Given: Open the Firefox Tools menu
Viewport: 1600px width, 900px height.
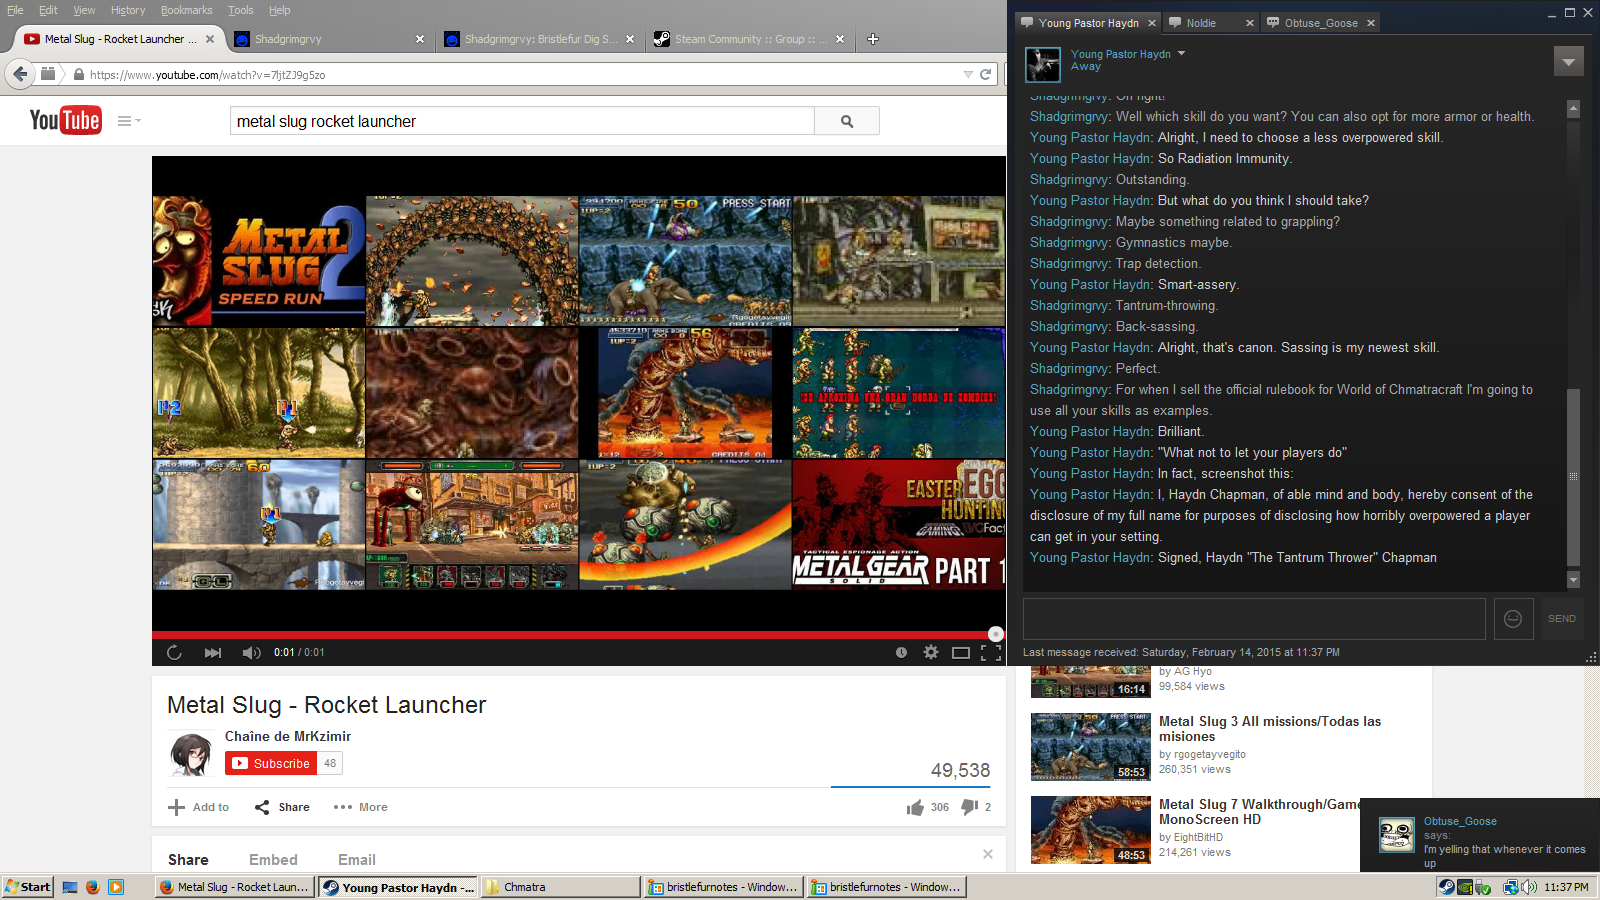Looking at the screenshot, I should (x=241, y=10).
